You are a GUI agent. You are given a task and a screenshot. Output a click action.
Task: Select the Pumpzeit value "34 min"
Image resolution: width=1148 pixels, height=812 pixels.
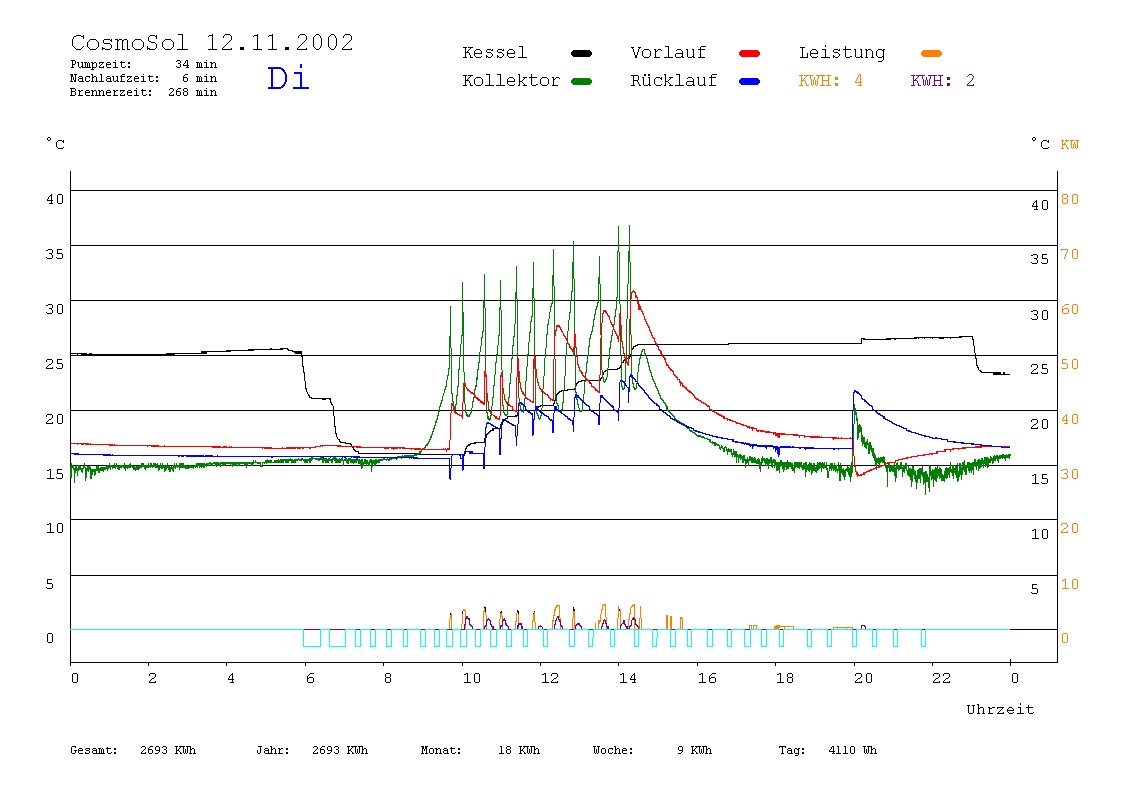tap(196, 64)
